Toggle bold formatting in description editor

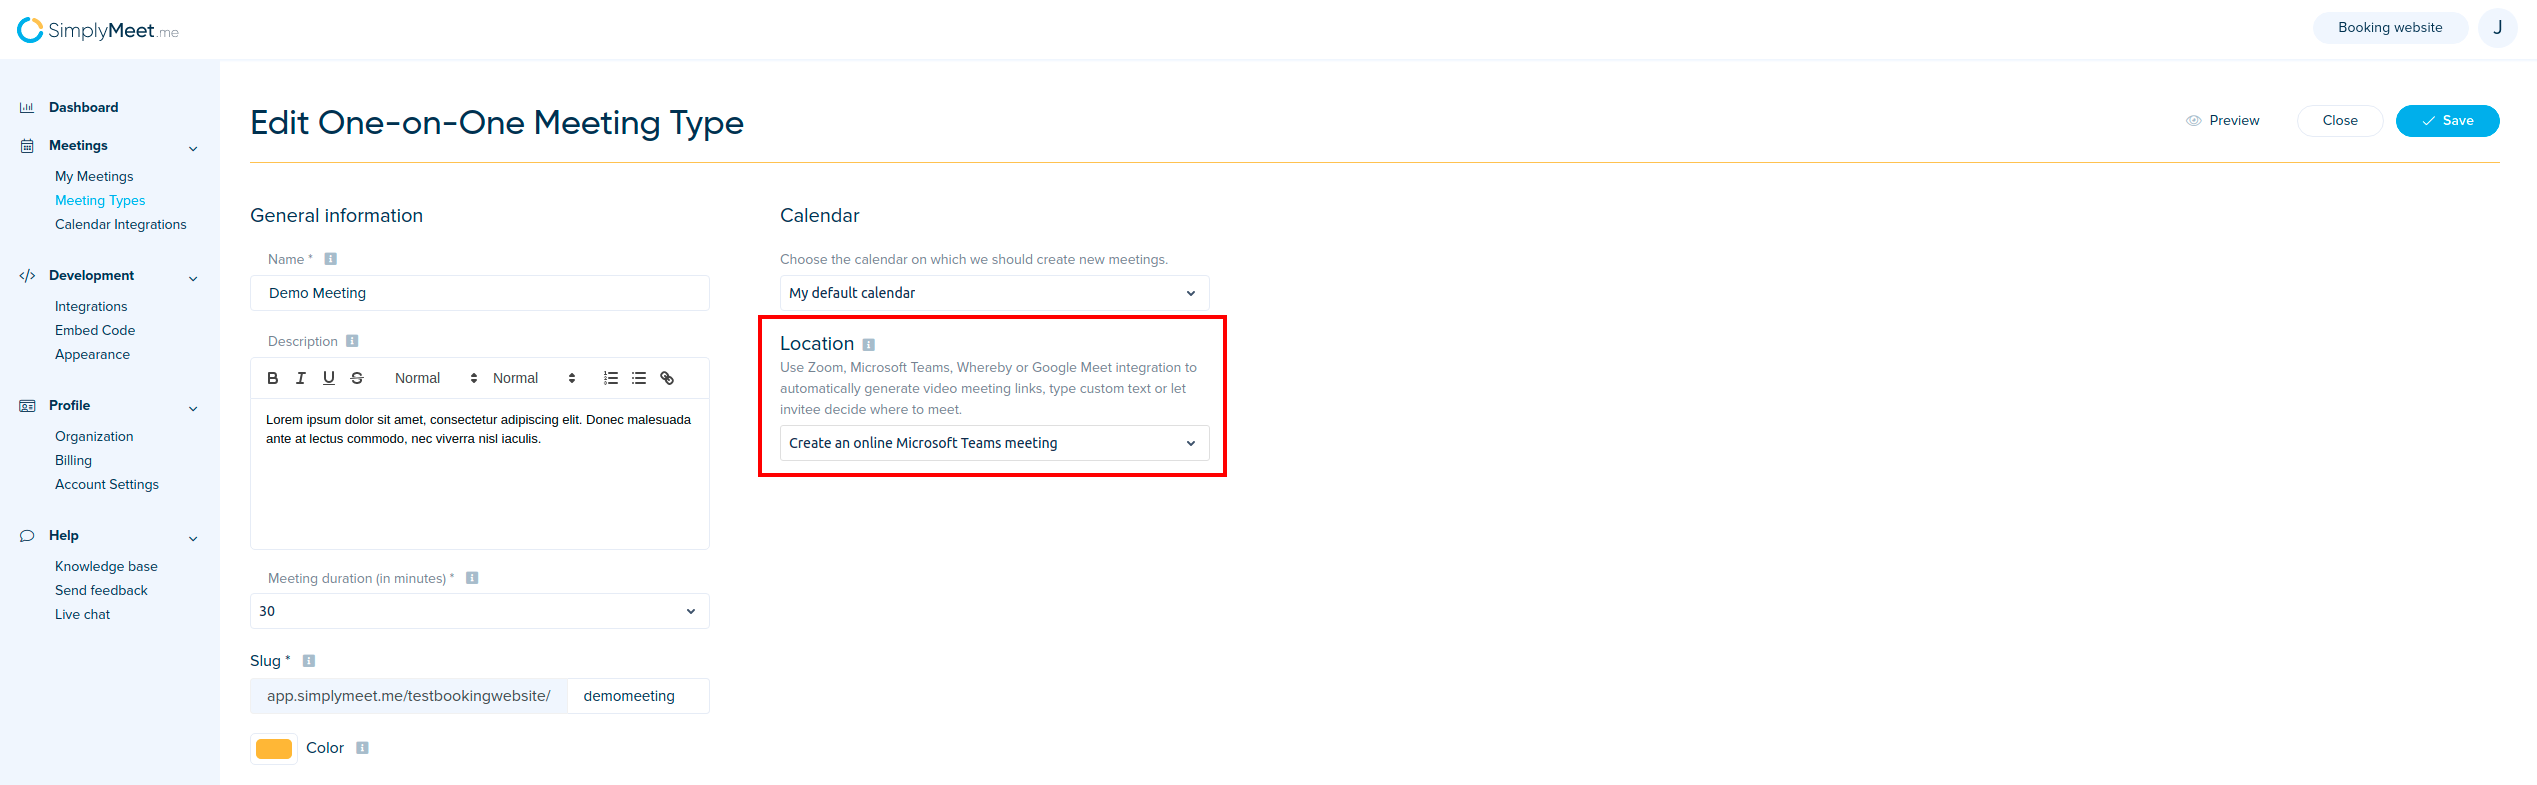(x=272, y=378)
